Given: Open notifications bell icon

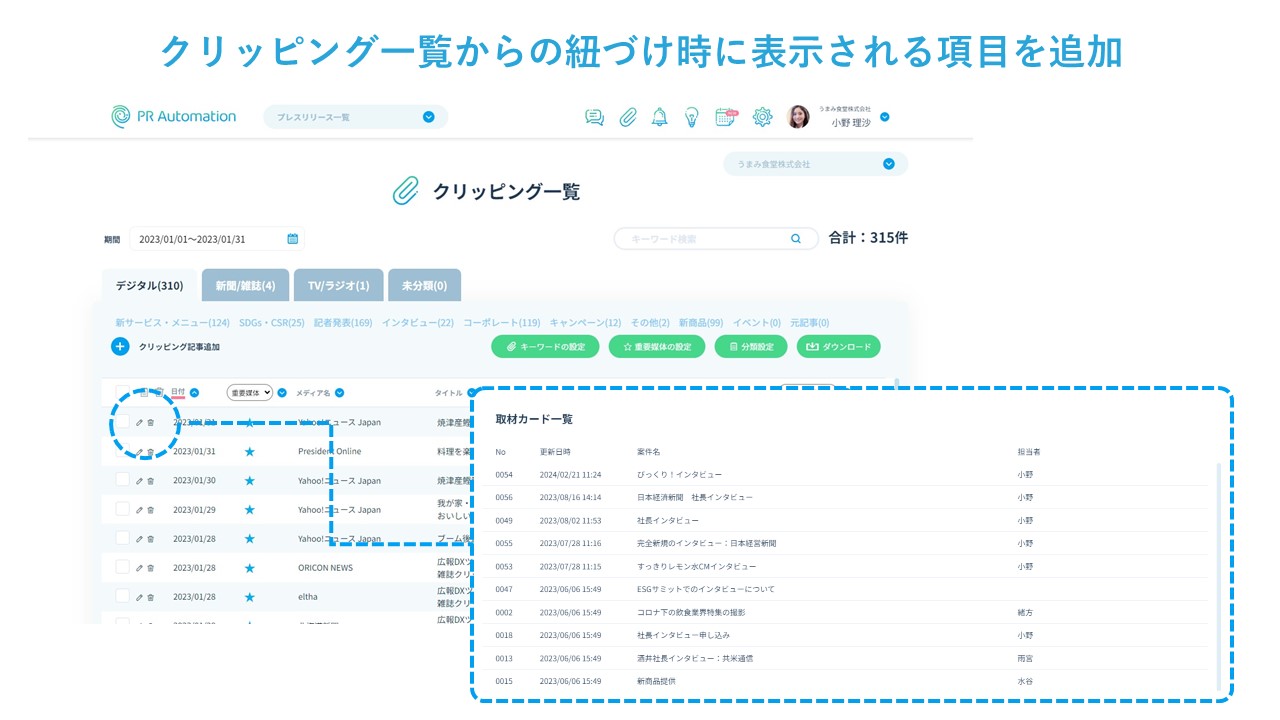Looking at the screenshot, I should tap(659, 117).
